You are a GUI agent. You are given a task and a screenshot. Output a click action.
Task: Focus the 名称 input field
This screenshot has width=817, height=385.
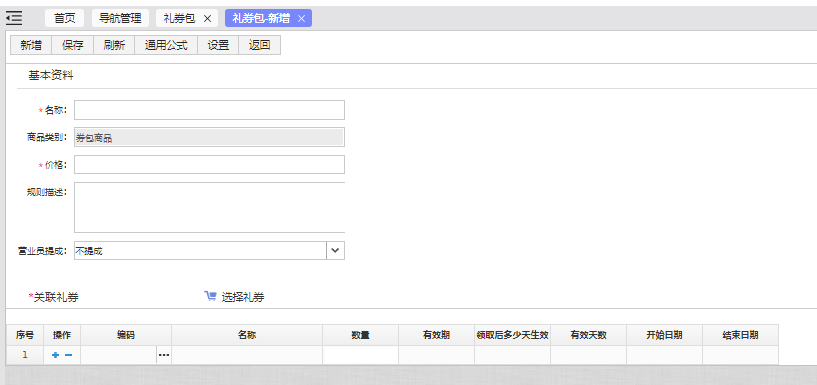209,110
